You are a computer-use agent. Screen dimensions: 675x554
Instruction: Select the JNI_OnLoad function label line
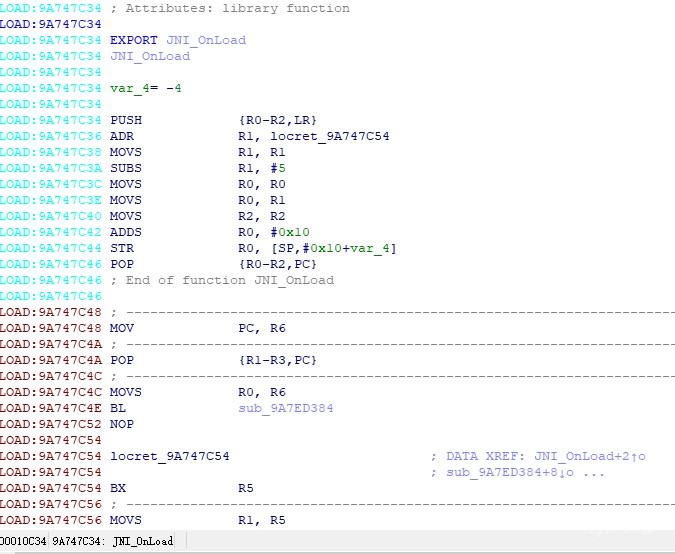[x=150, y=56]
